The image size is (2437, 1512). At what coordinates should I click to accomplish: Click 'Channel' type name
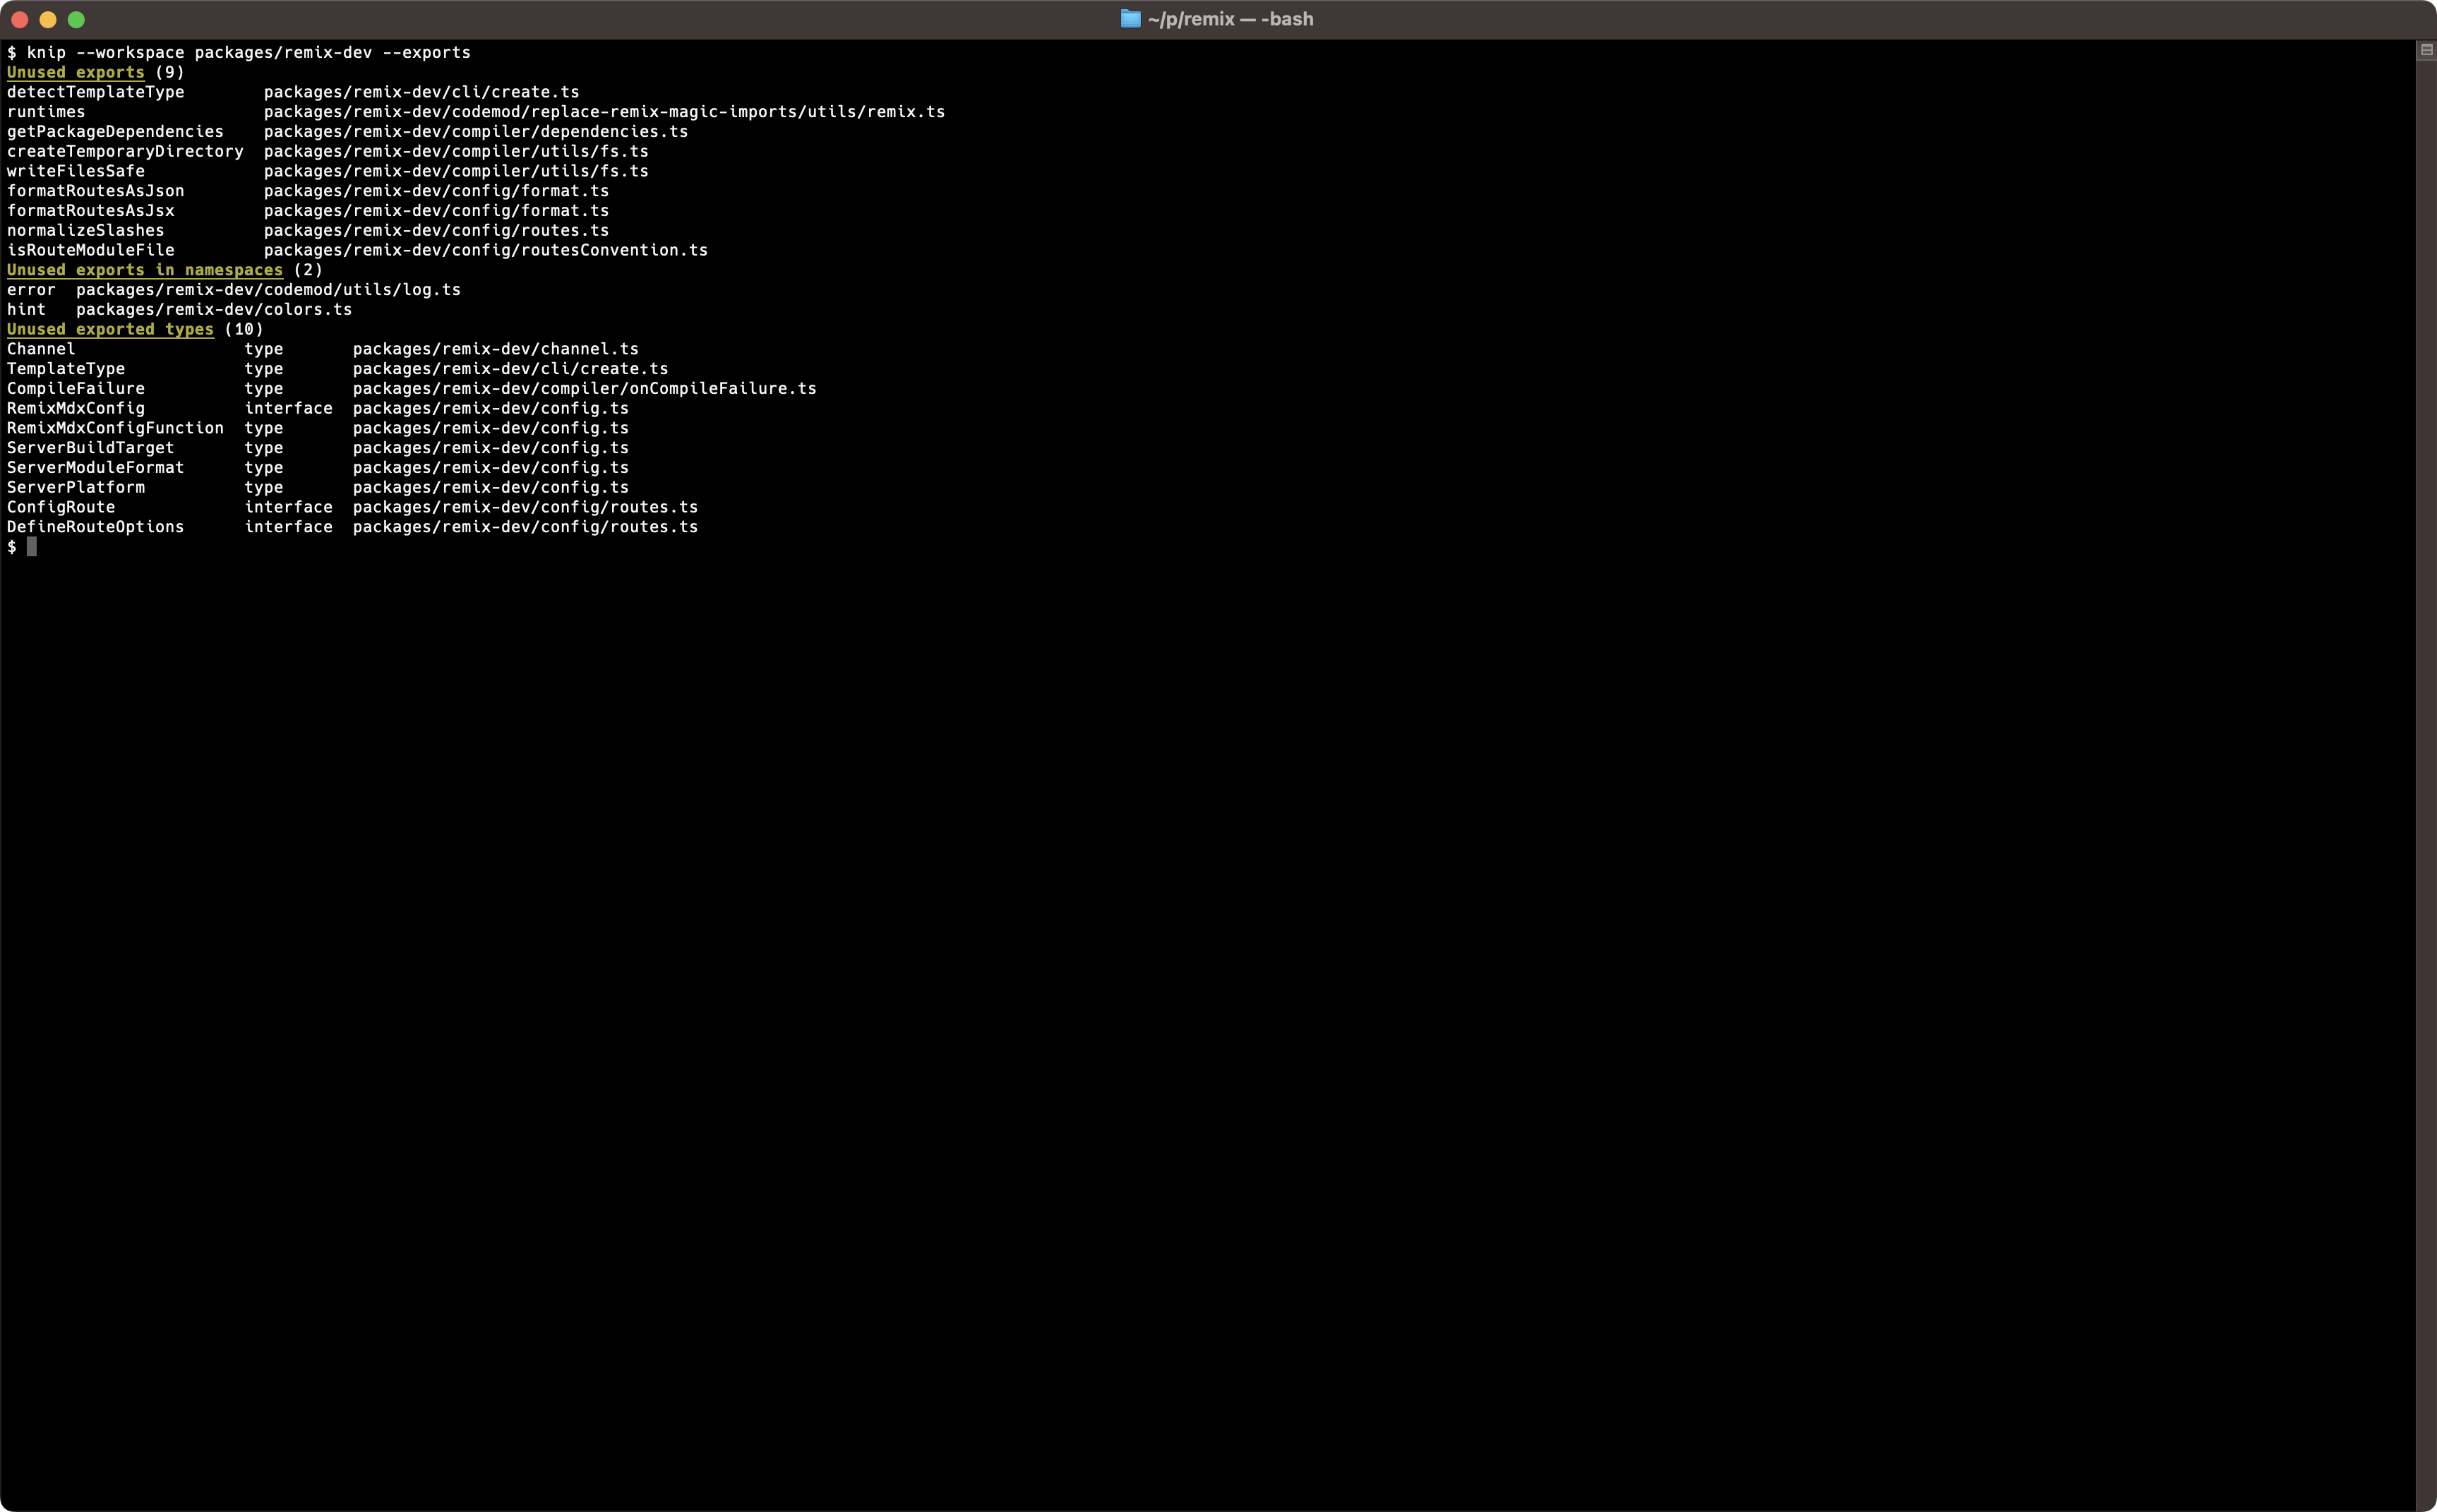pyautogui.click(x=41, y=349)
